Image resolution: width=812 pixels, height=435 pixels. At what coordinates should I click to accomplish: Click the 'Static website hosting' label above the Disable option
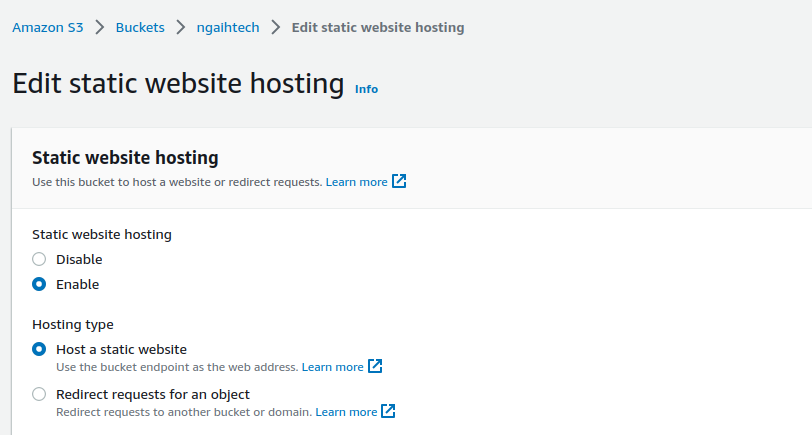click(102, 235)
